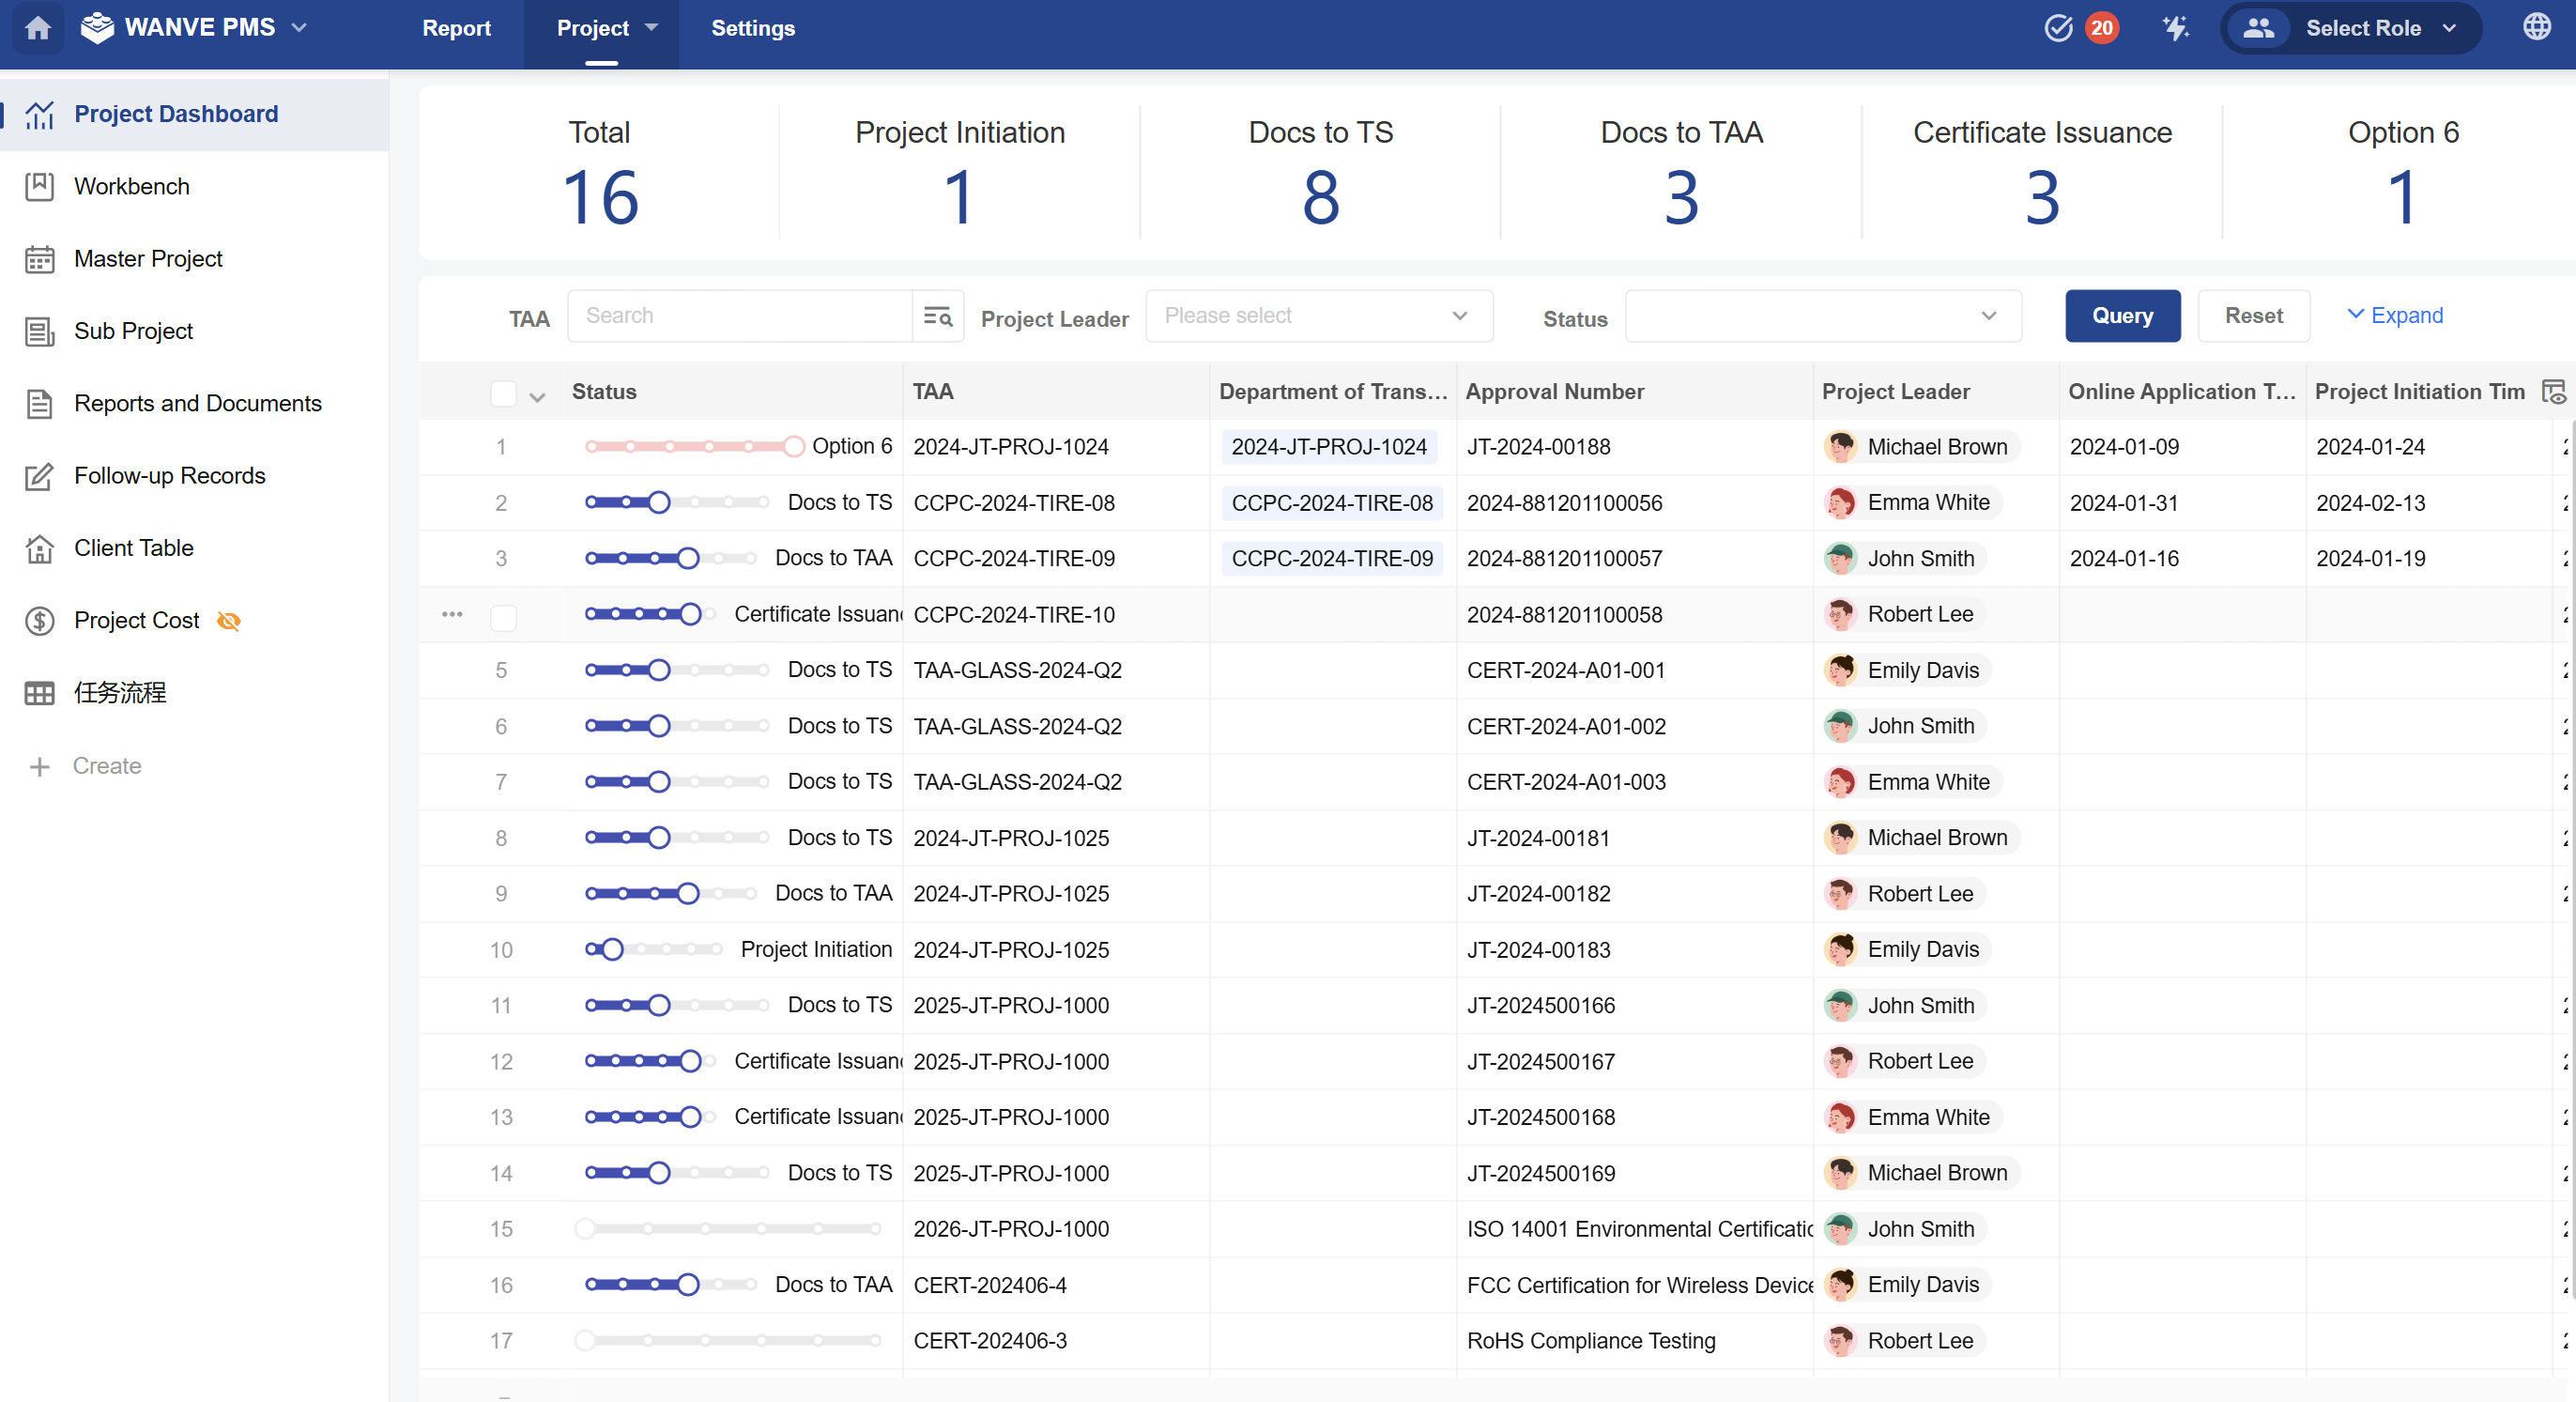
Task: Click the CCPC-2024-TIRE-09 department tag
Action: point(1331,559)
